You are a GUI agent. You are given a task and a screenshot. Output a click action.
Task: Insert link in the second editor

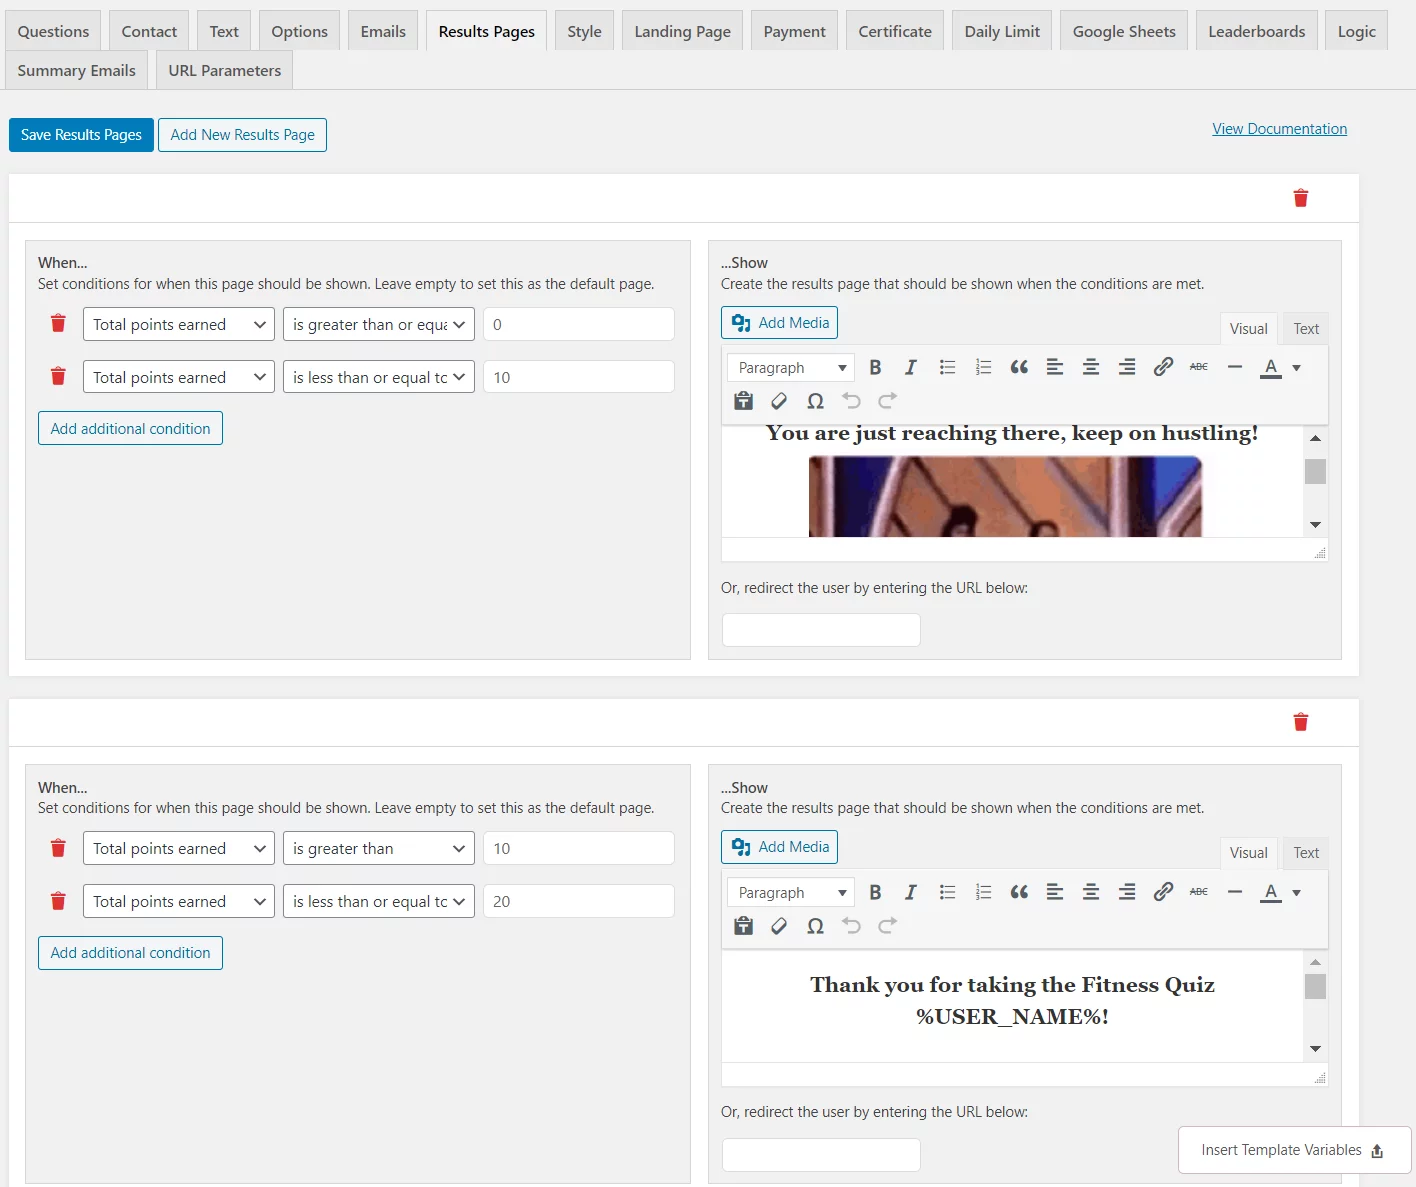pyautogui.click(x=1163, y=892)
